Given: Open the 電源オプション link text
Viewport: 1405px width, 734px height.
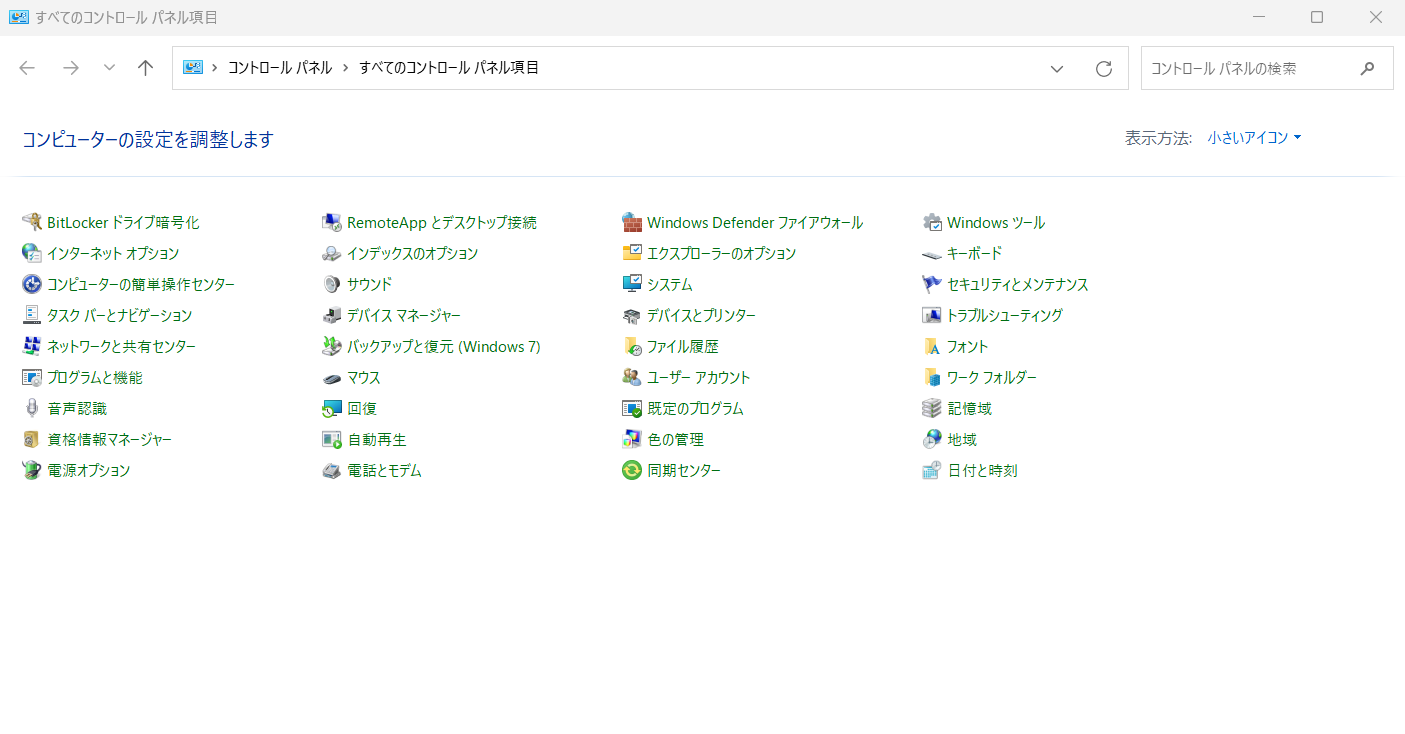Looking at the screenshot, I should tap(89, 471).
